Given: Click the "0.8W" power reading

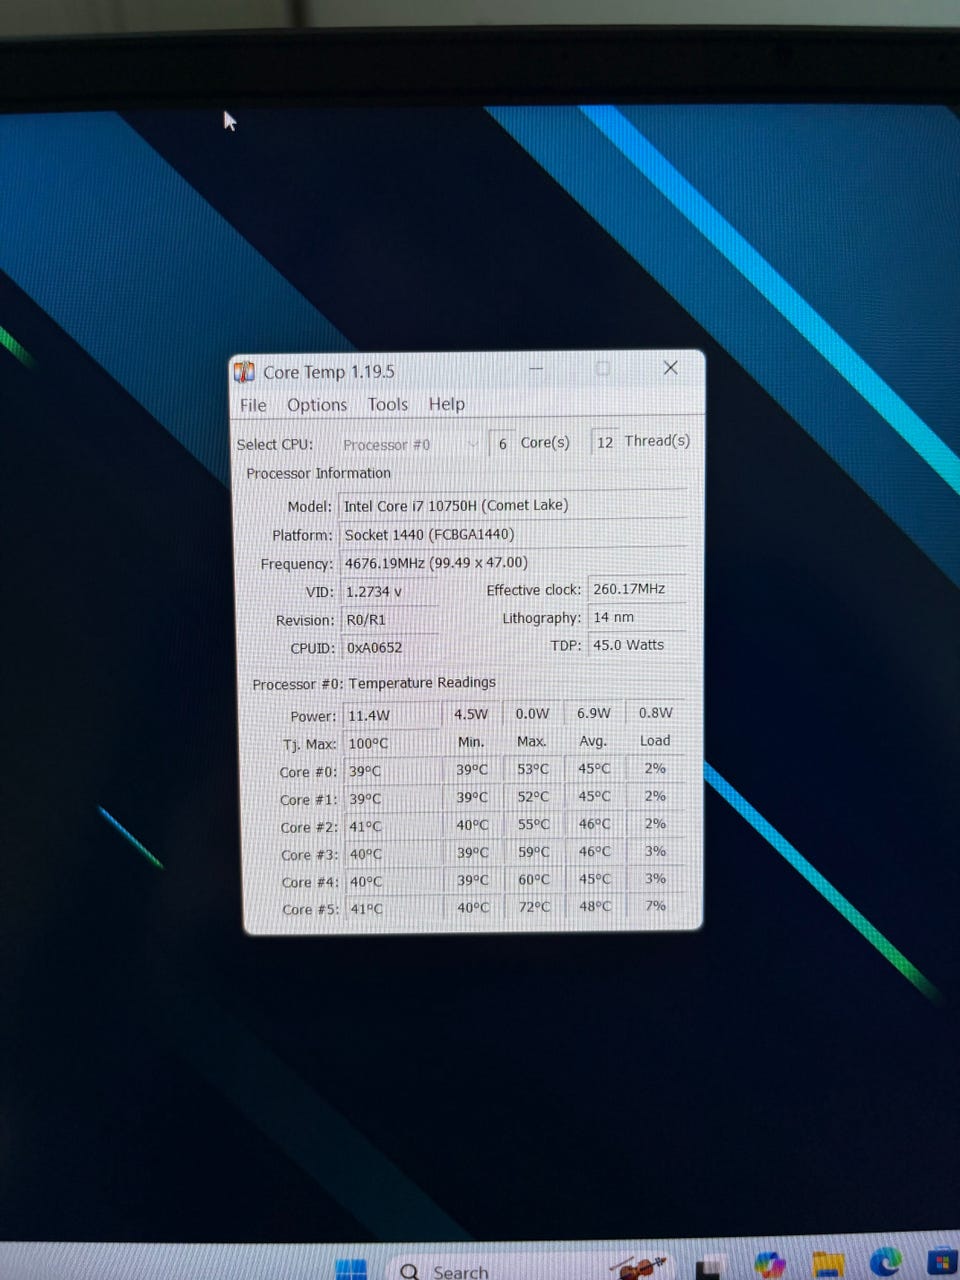Looking at the screenshot, I should 656,712.
